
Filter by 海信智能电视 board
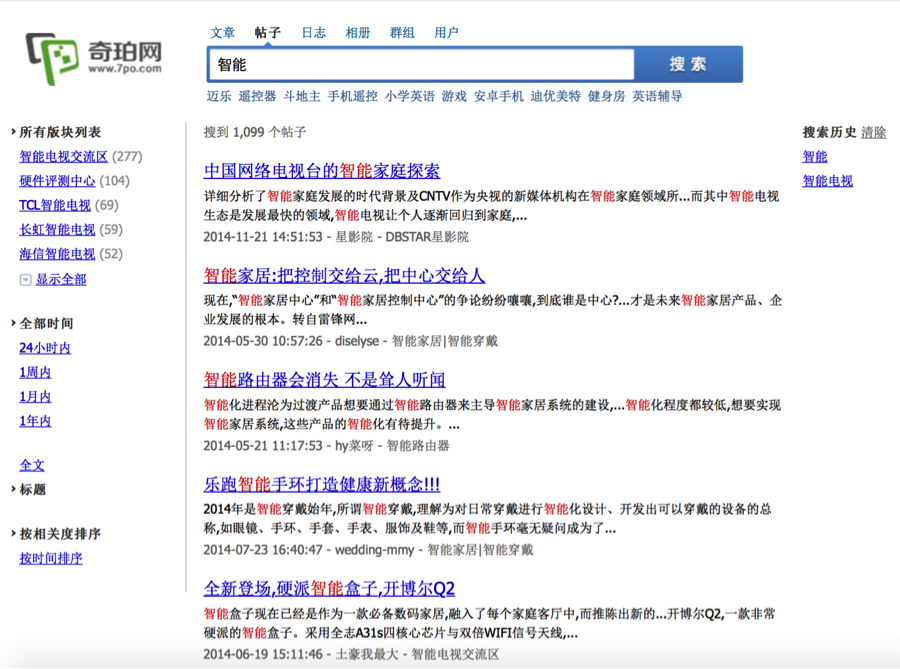[x=57, y=254]
